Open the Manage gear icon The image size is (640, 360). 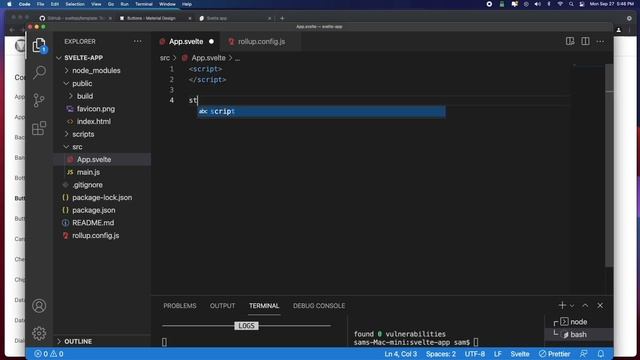[x=39, y=333]
